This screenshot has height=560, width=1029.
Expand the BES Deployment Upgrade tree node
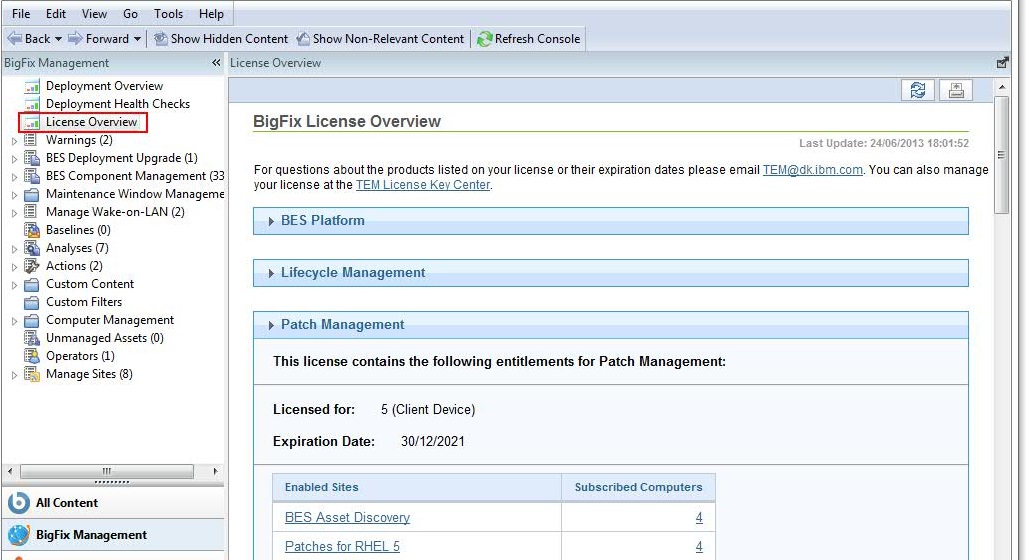[x=14, y=159]
